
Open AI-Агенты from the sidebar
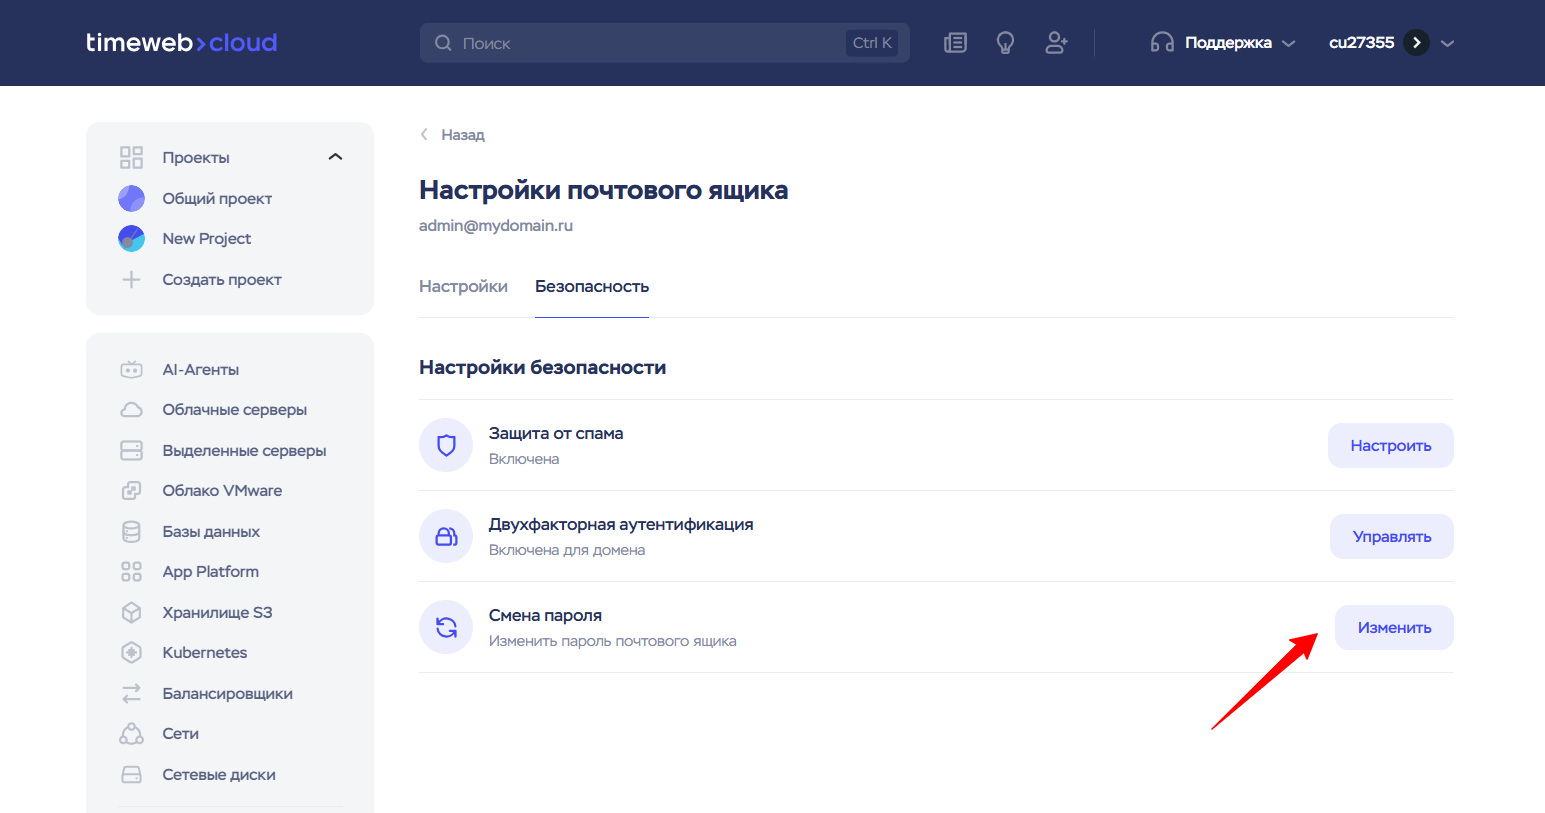(x=200, y=370)
